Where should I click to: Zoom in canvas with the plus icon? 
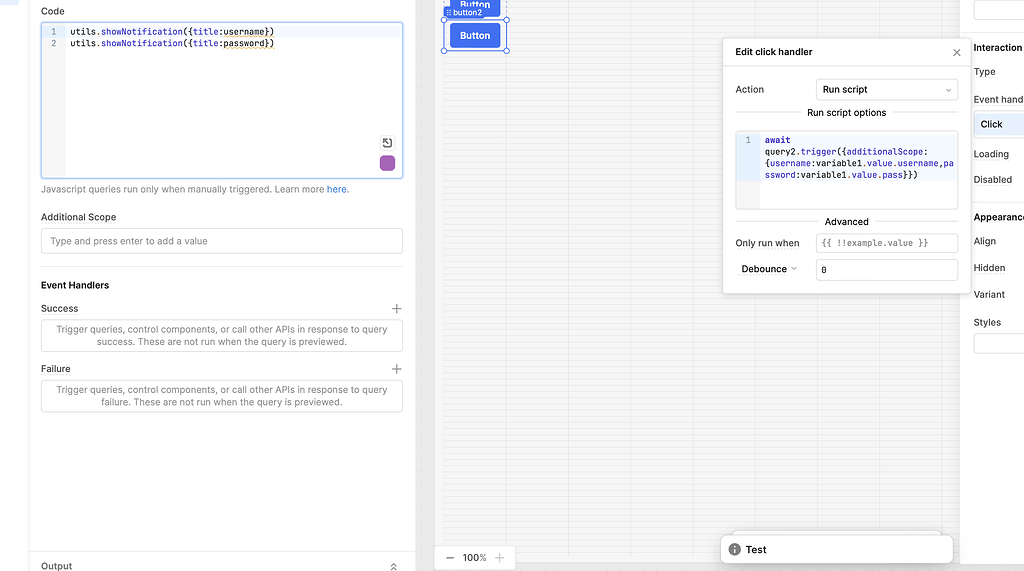(499, 558)
